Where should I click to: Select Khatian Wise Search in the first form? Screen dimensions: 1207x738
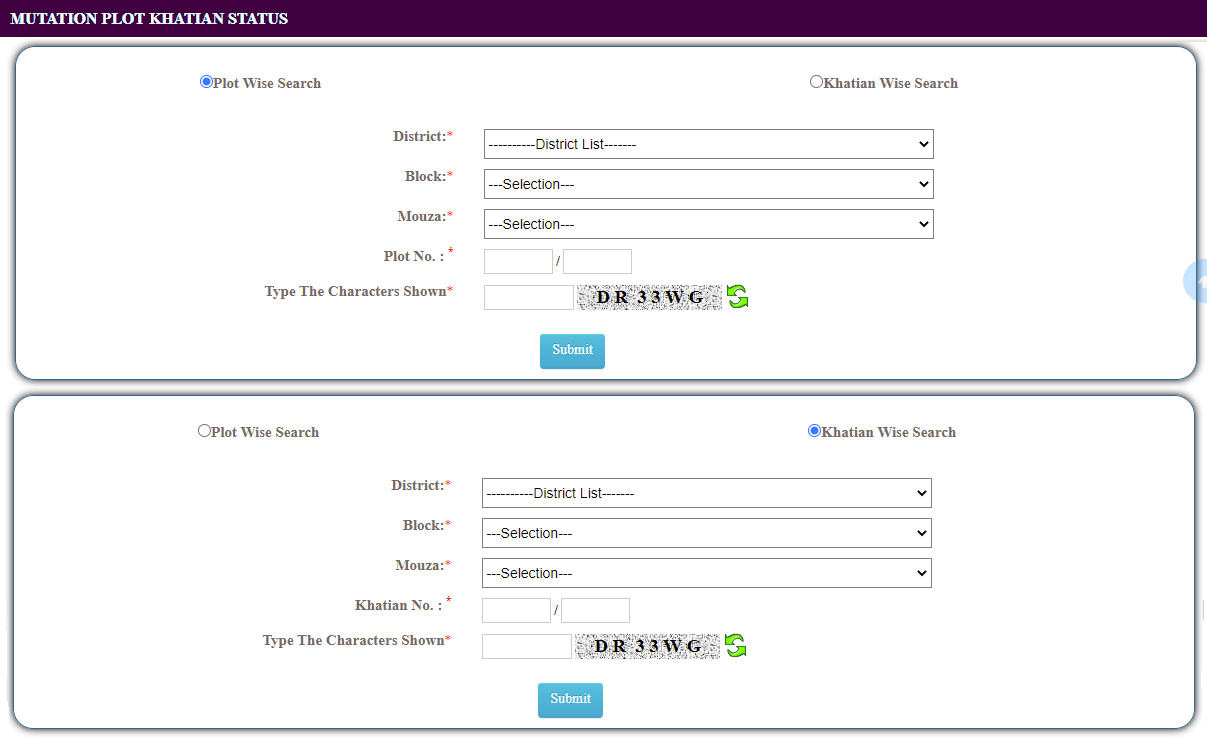[x=816, y=83]
